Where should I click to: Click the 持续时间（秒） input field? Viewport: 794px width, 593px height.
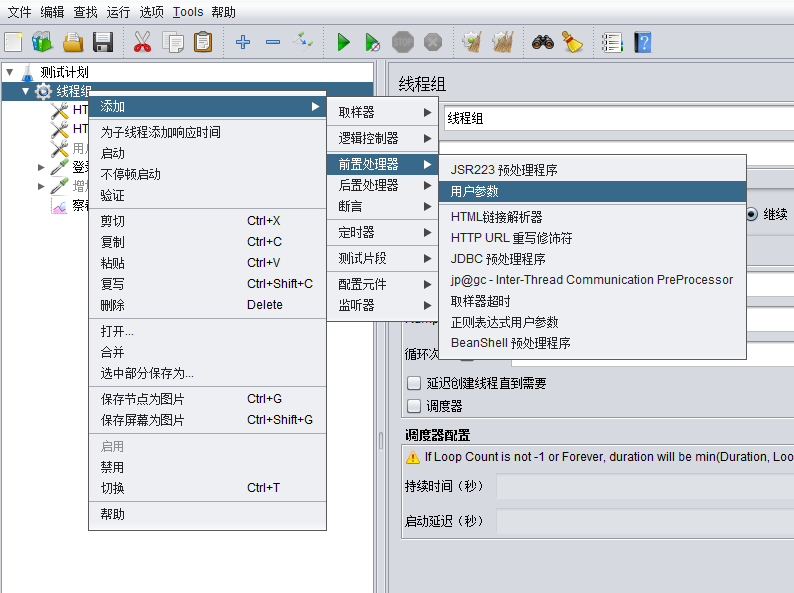click(x=645, y=486)
